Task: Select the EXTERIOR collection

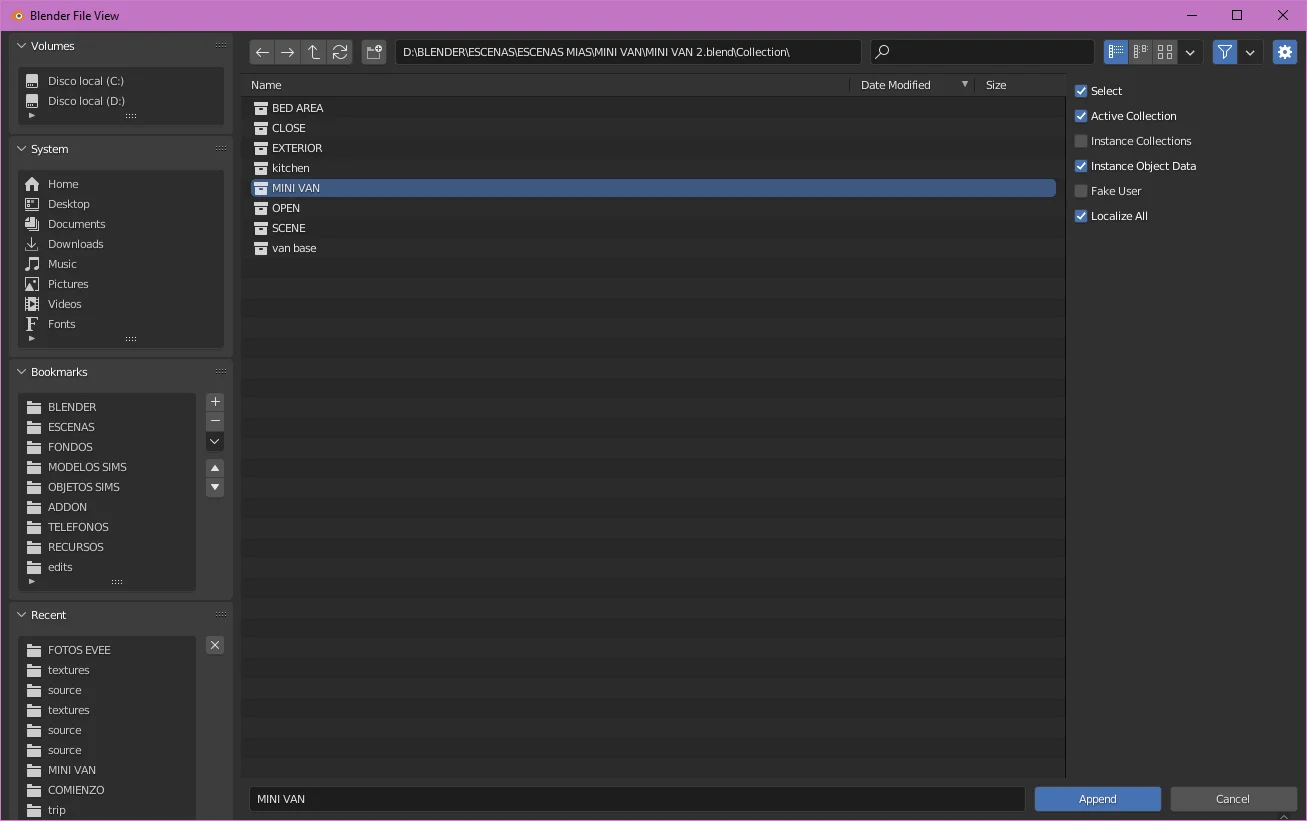Action: (297, 148)
